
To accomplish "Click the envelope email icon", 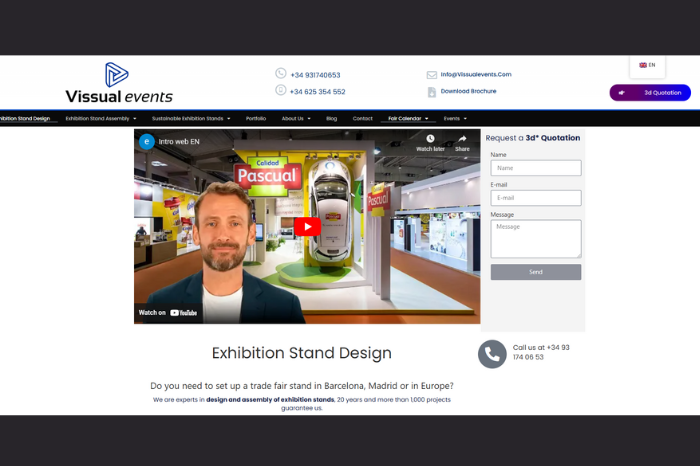I will [x=432, y=75].
